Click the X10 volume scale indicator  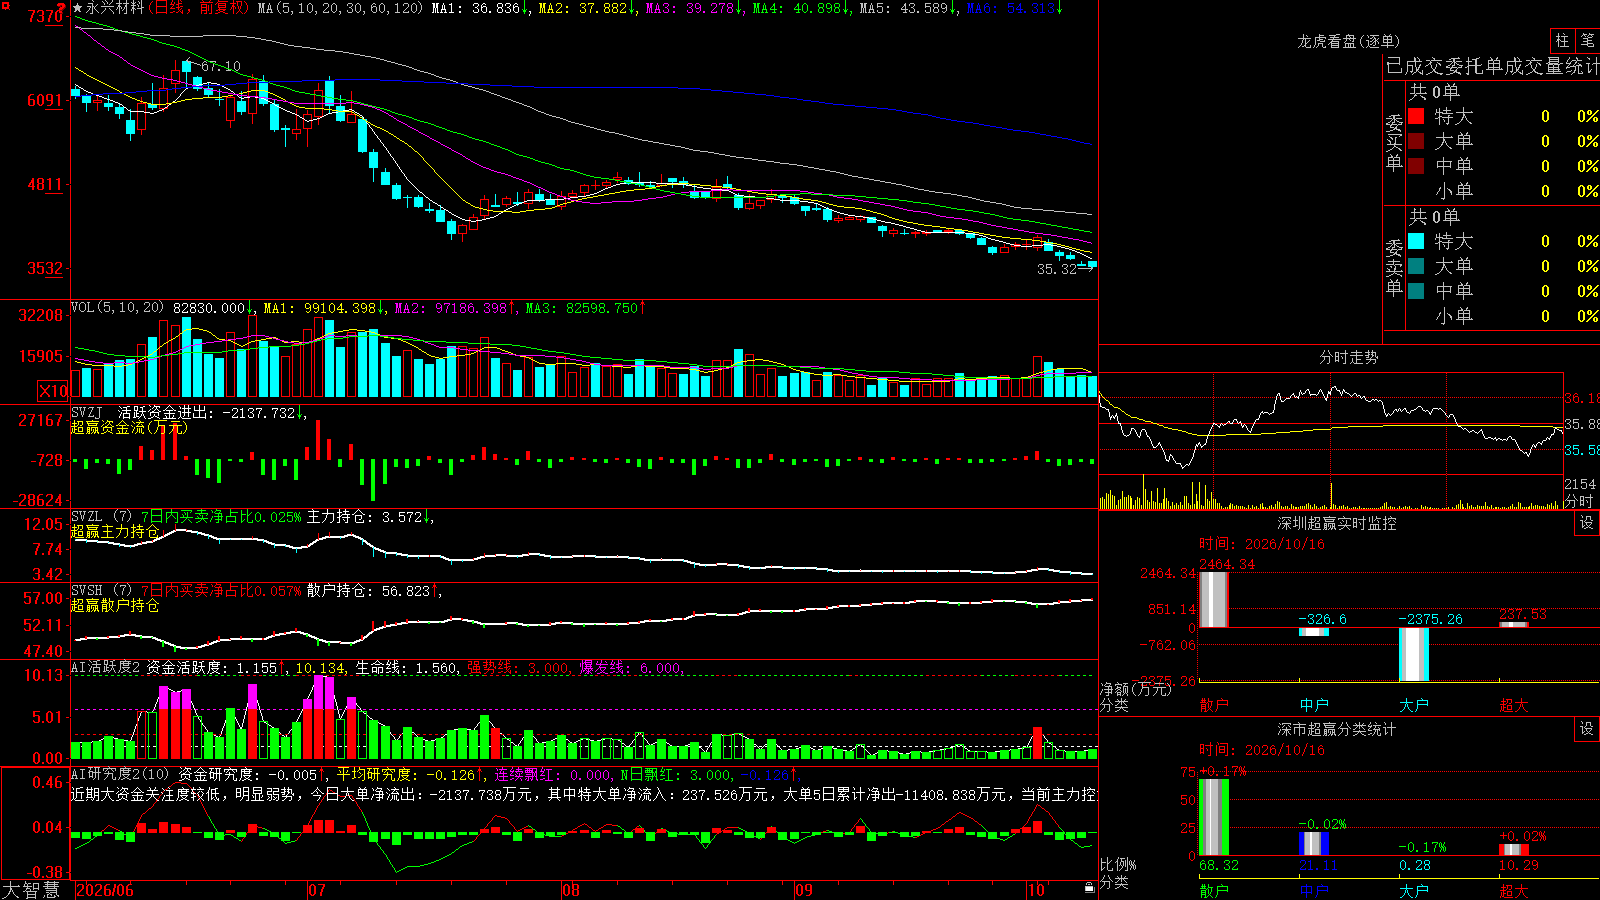tap(53, 391)
